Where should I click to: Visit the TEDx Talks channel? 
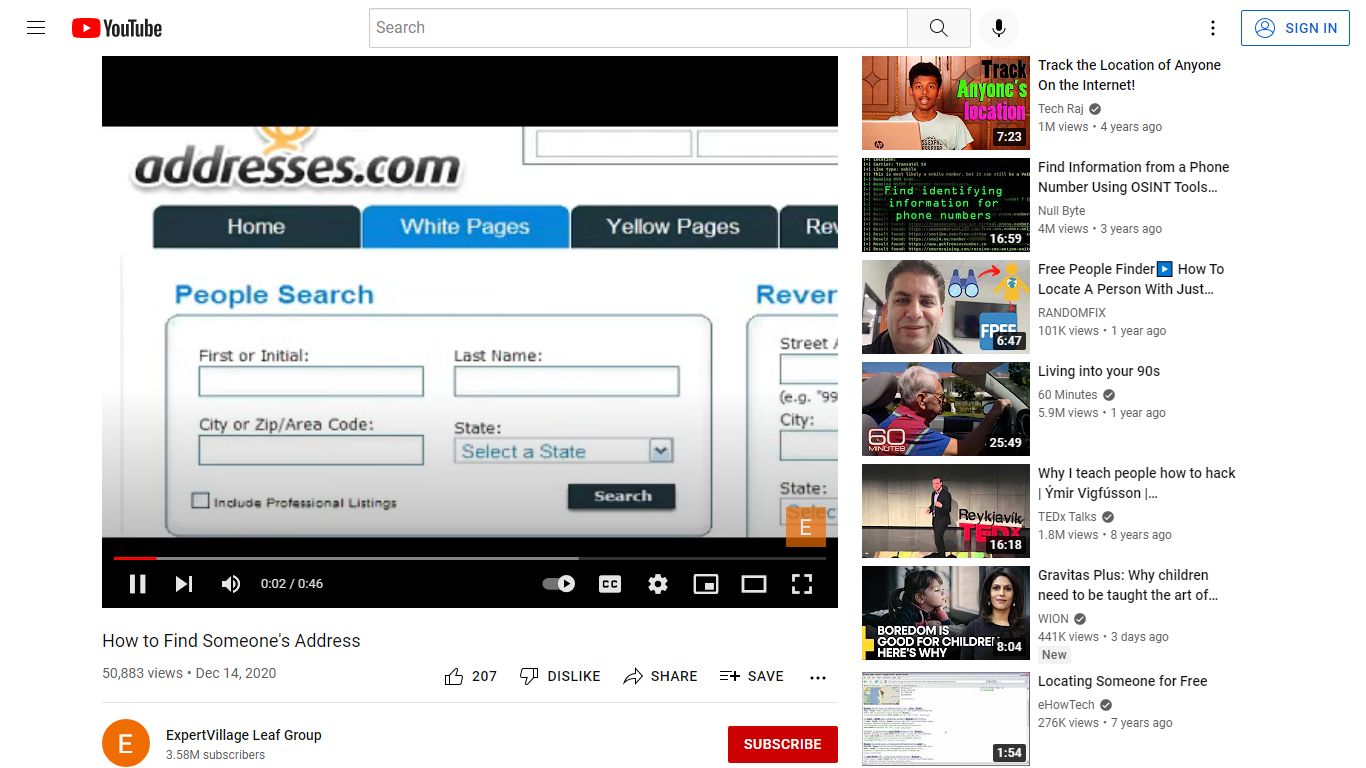[1067, 517]
